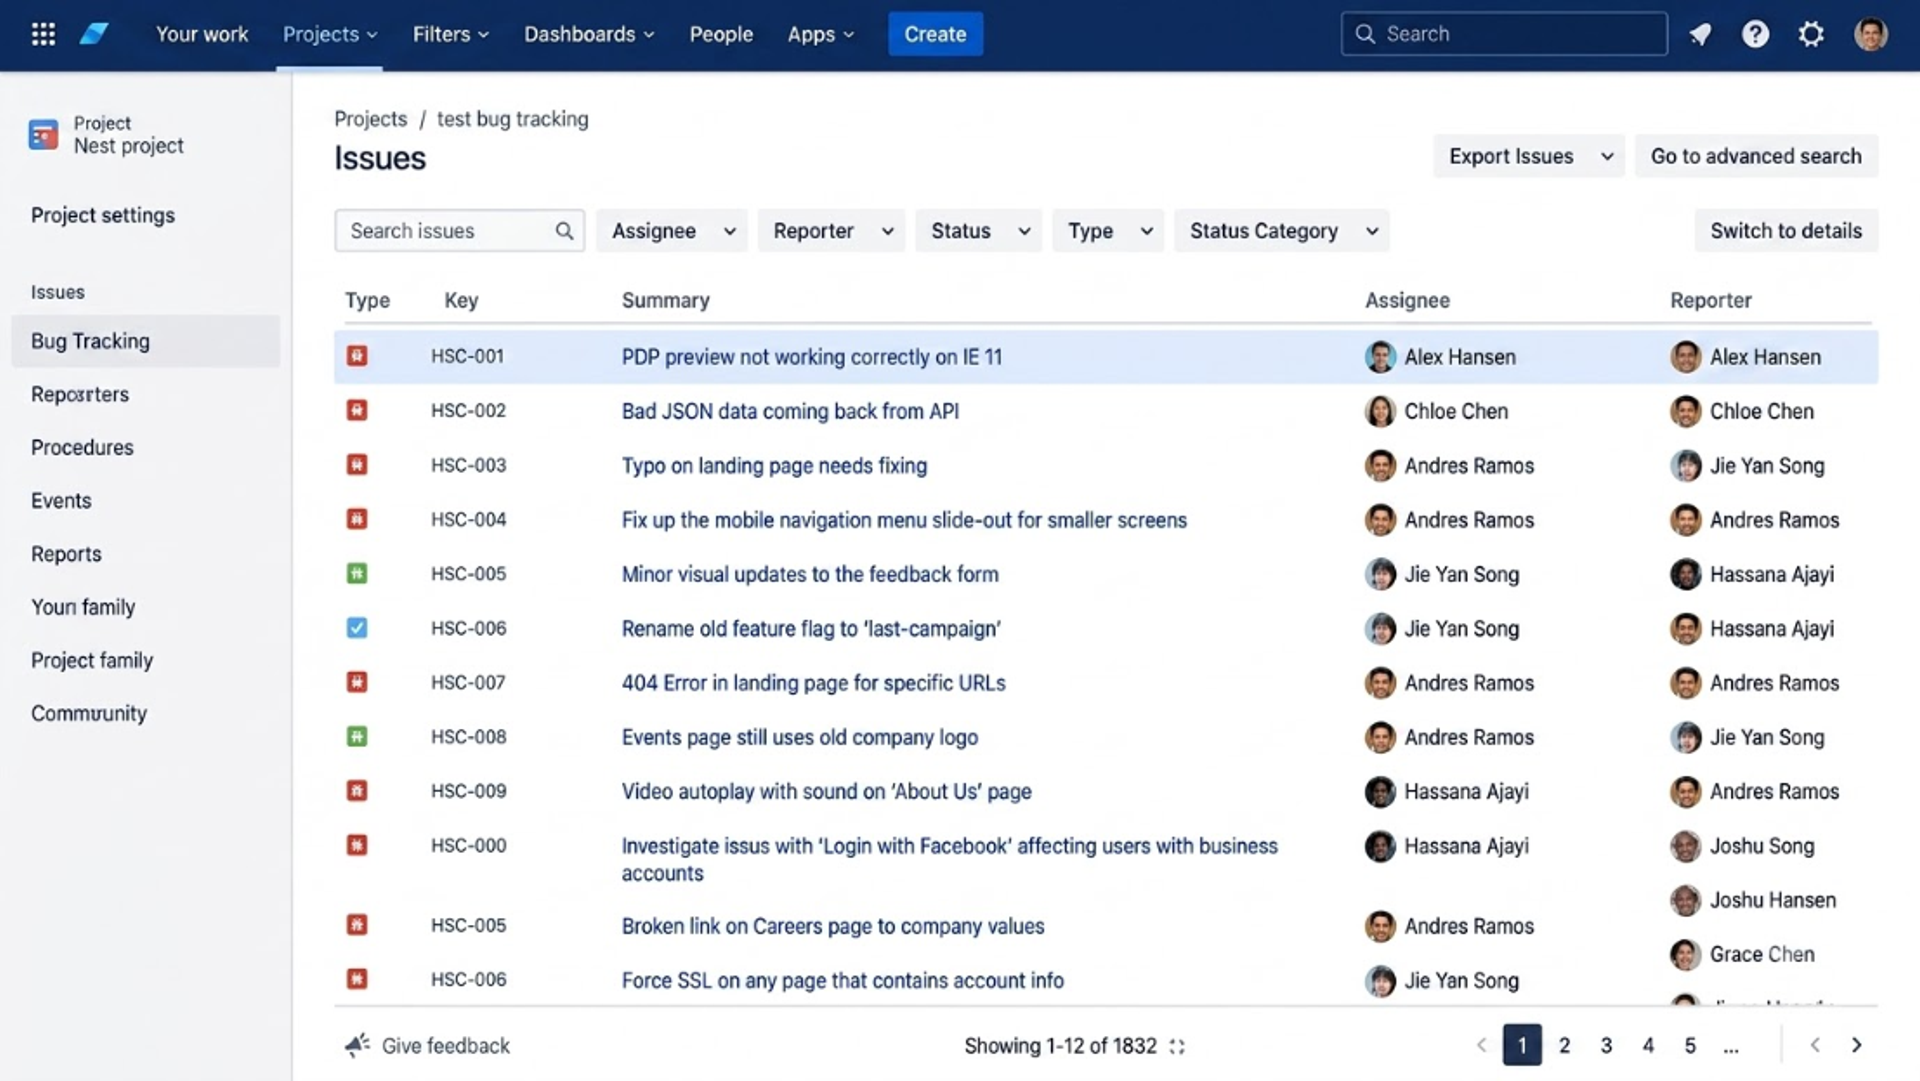The image size is (1920, 1081).
Task: Open issue 'Typo on landing page needs fixing'
Action: click(x=774, y=466)
